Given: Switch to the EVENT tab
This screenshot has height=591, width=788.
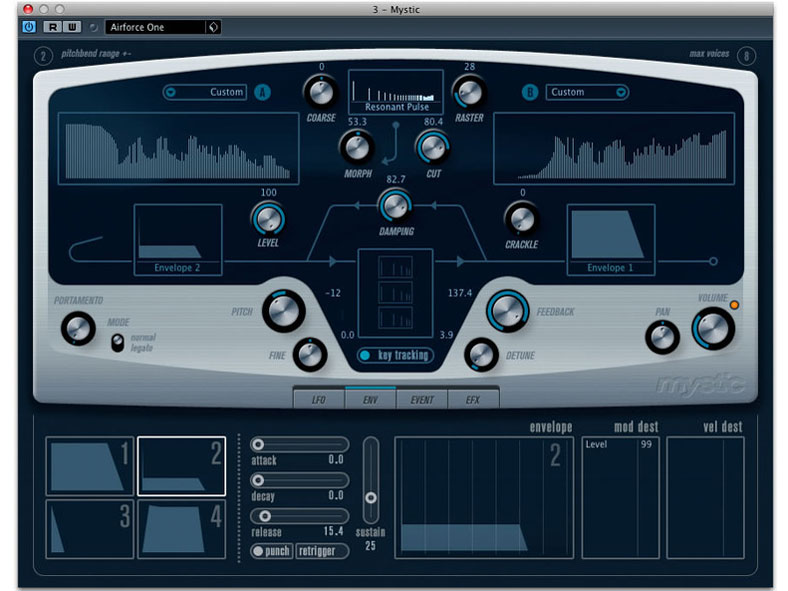Looking at the screenshot, I should (x=422, y=400).
